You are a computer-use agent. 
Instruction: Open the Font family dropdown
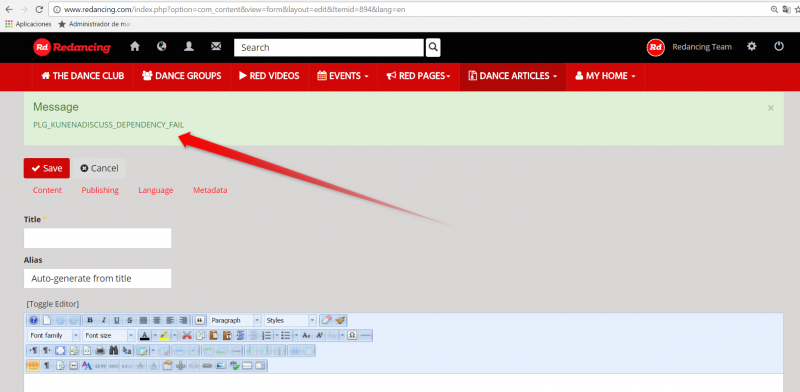pos(54,335)
